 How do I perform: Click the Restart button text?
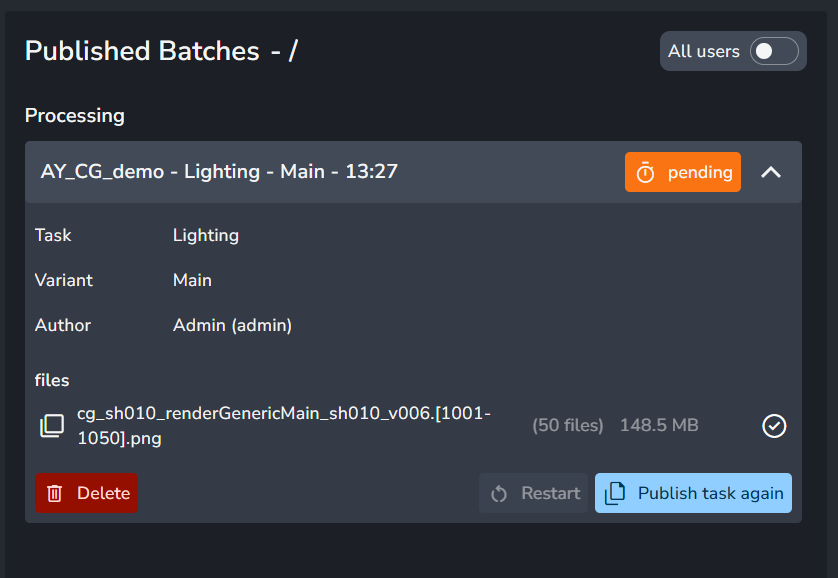tap(550, 493)
